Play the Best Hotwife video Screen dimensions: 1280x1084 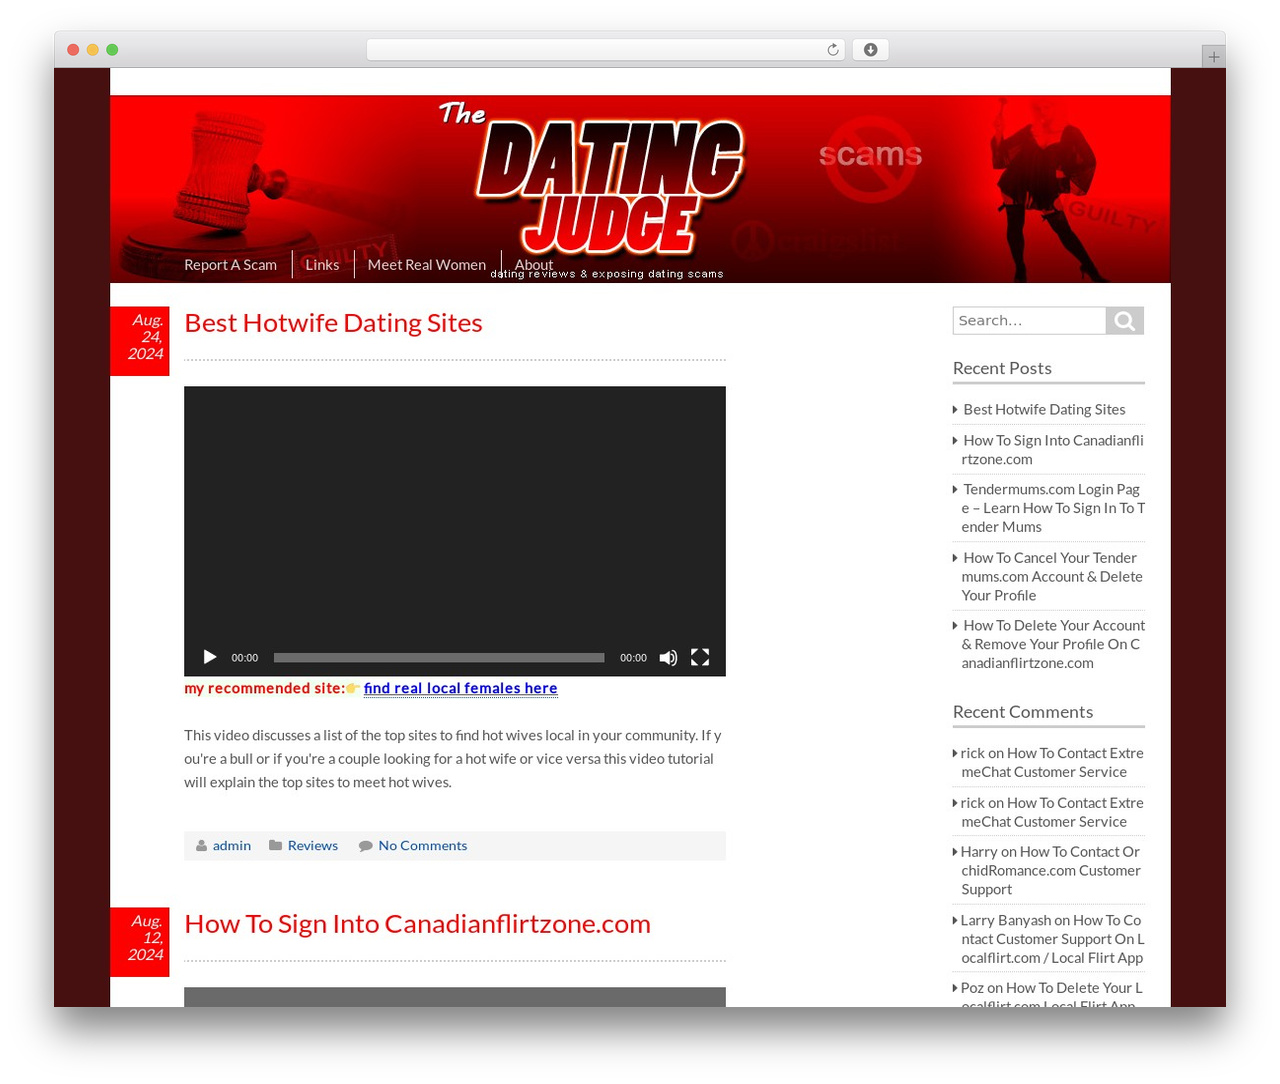tap(210, 657)
